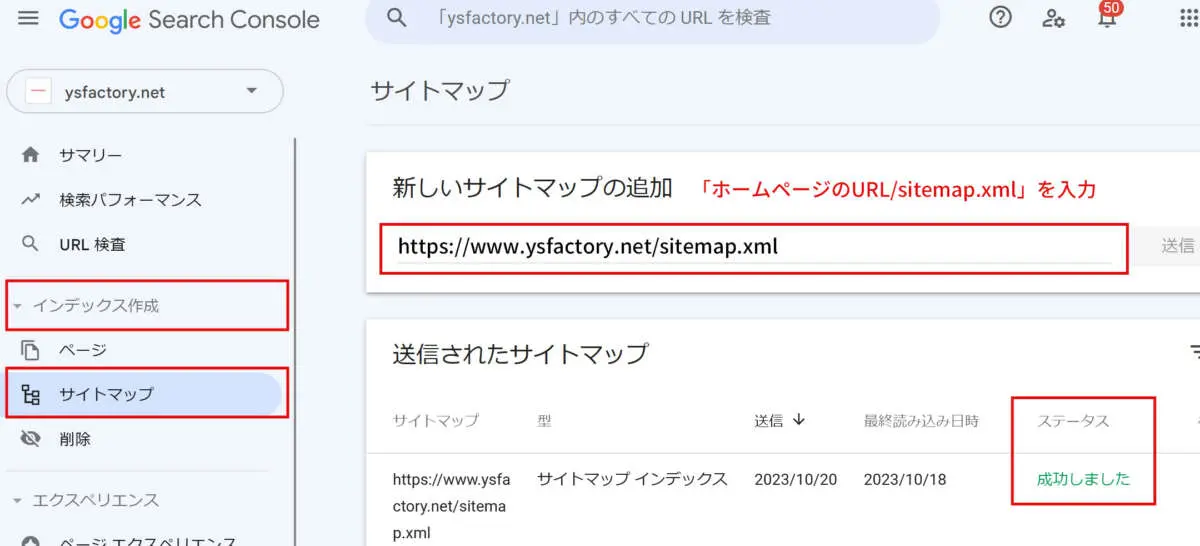Open 削除 in sidebar

click(x=75, y=438)
